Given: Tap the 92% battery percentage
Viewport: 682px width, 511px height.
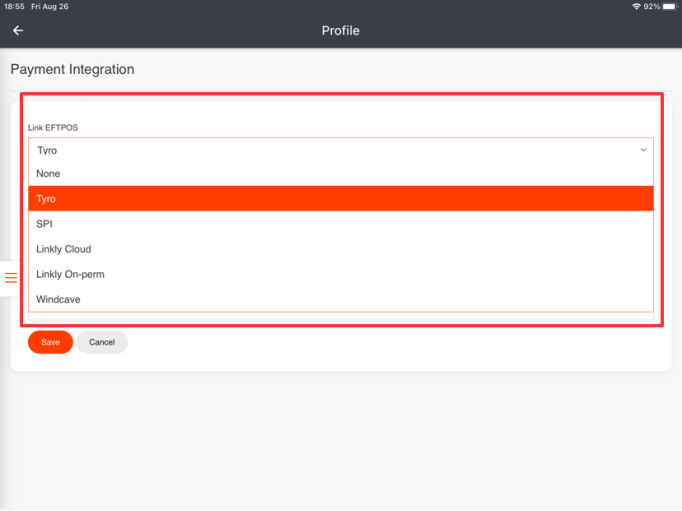Looking at the screenshot, I should (x=652, y=6).
